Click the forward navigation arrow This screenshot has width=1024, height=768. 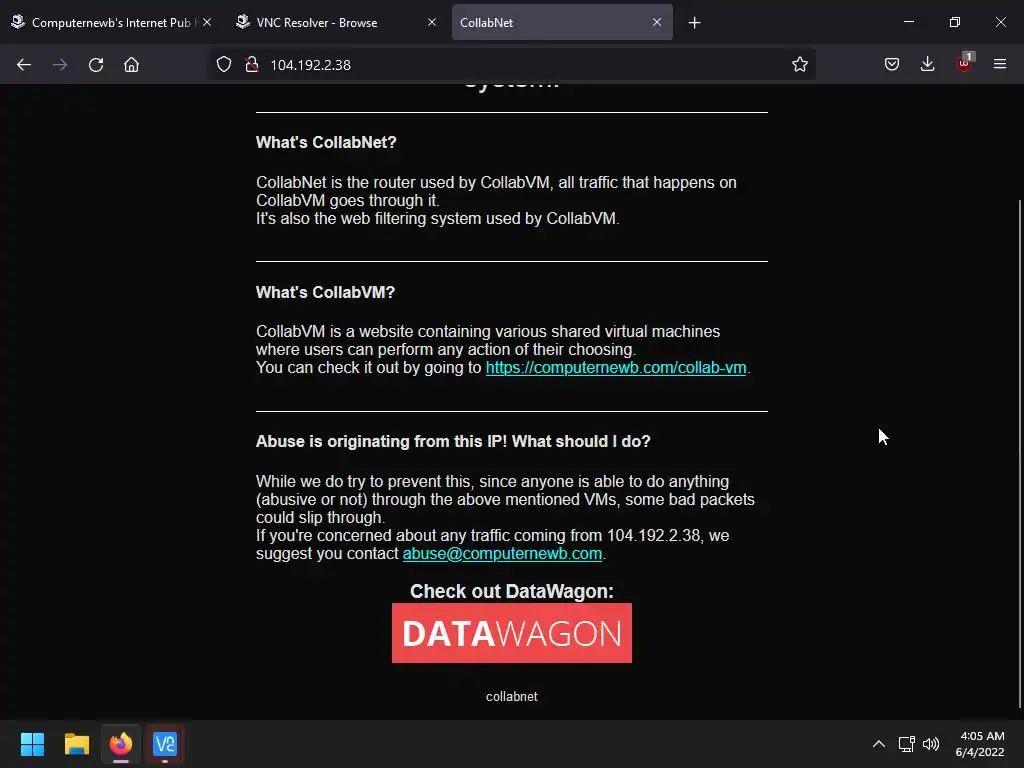pyautogui.click(x=60, y=65)
